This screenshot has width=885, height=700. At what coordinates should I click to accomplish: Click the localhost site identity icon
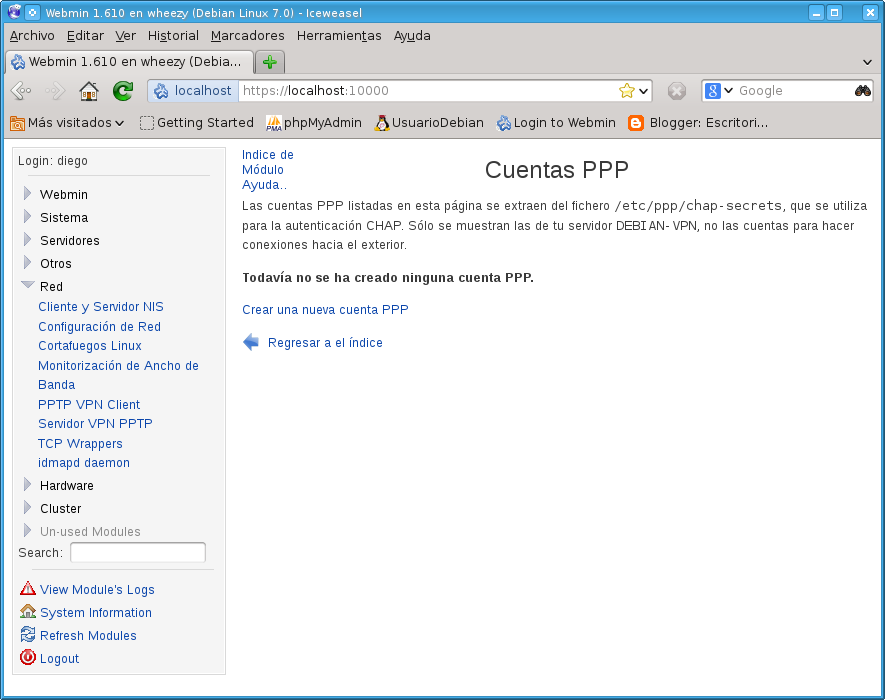coord(161,91)
